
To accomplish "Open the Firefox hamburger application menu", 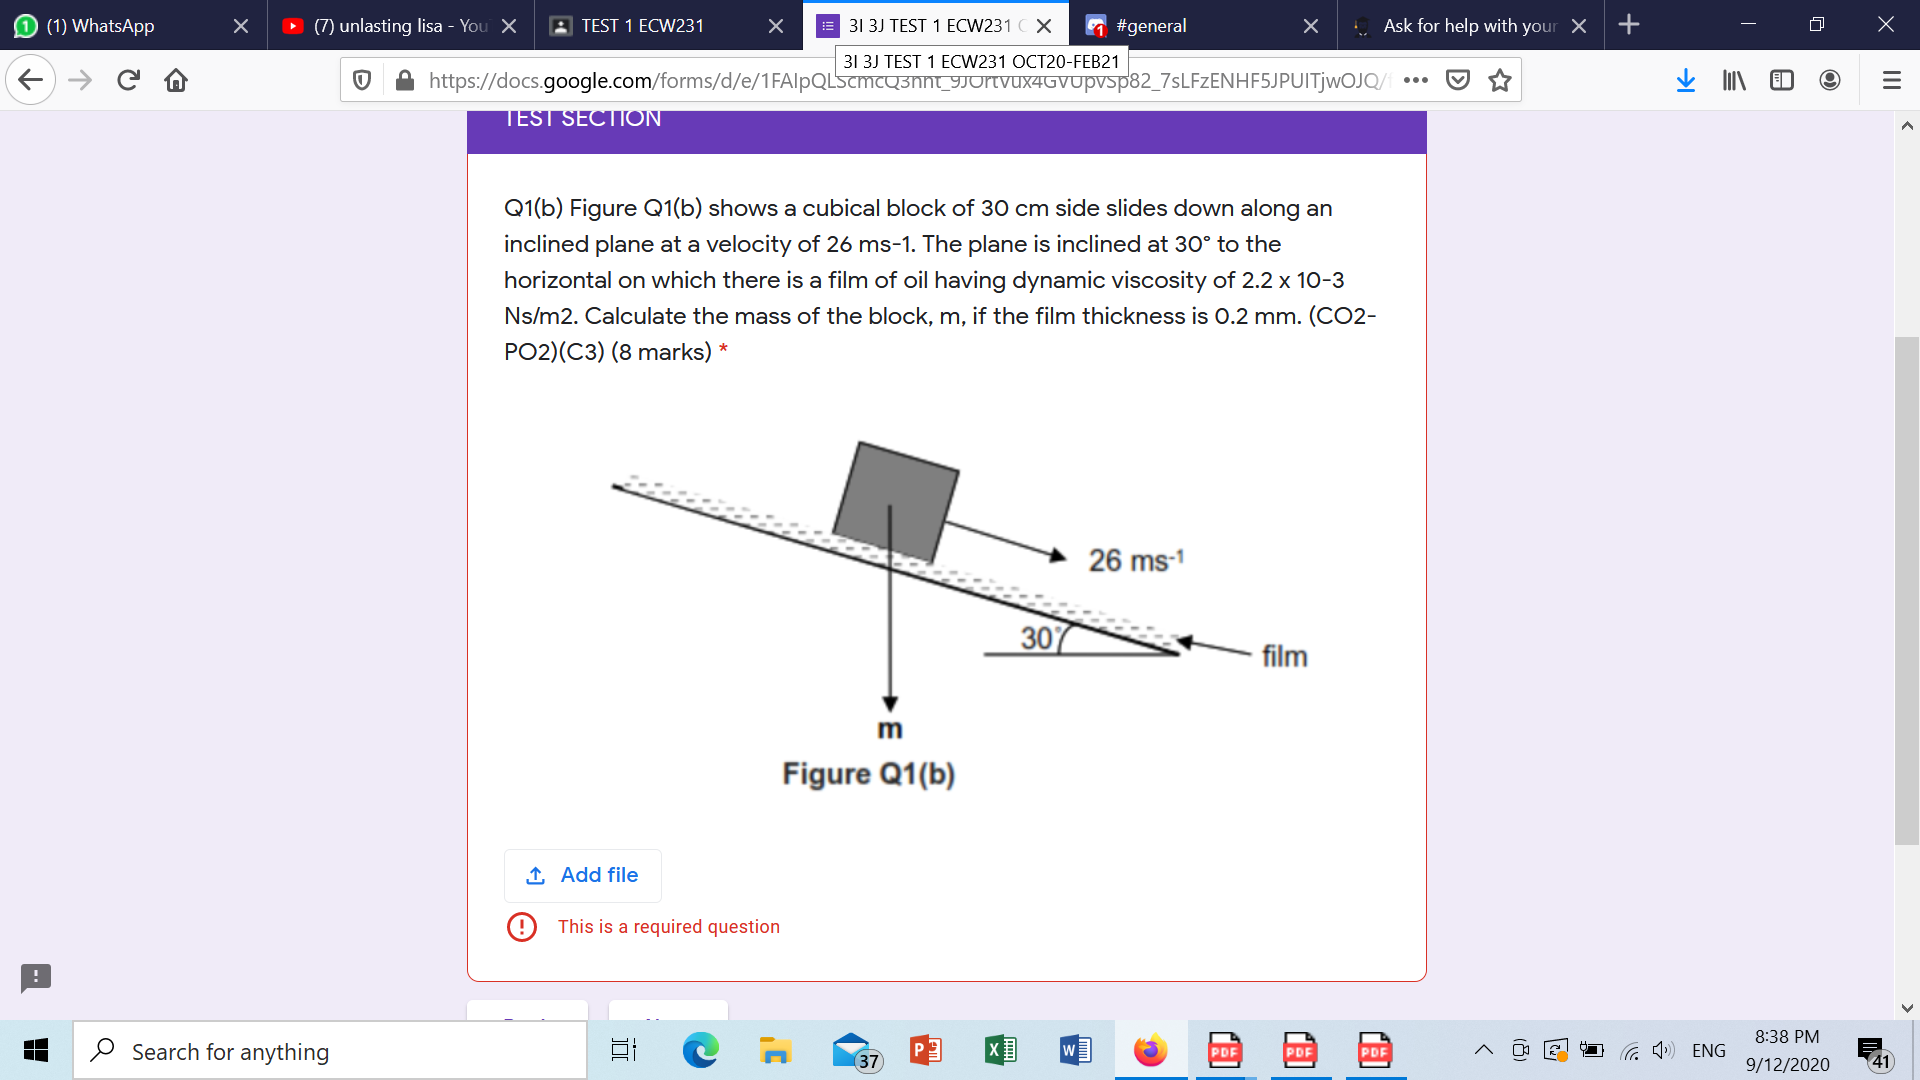I will [x=1891, y=80].
